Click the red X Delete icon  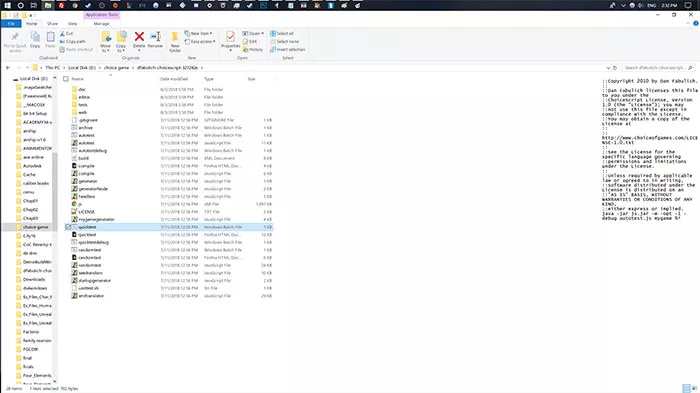pos(139,37)
